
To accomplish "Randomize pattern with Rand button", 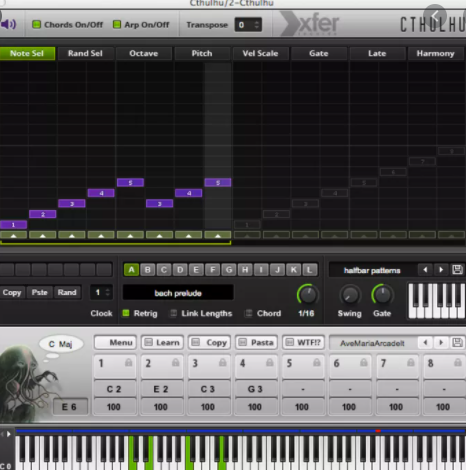I will point(67,292).
